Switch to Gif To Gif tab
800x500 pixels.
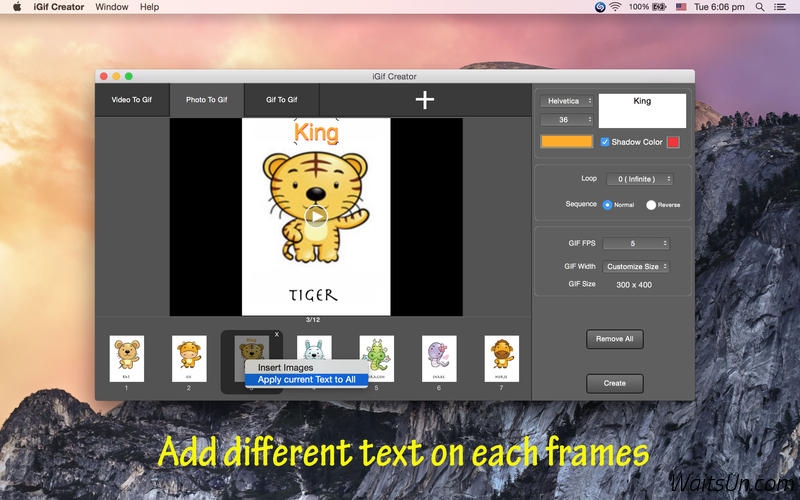pyautogui.click(x=282, y=100)
